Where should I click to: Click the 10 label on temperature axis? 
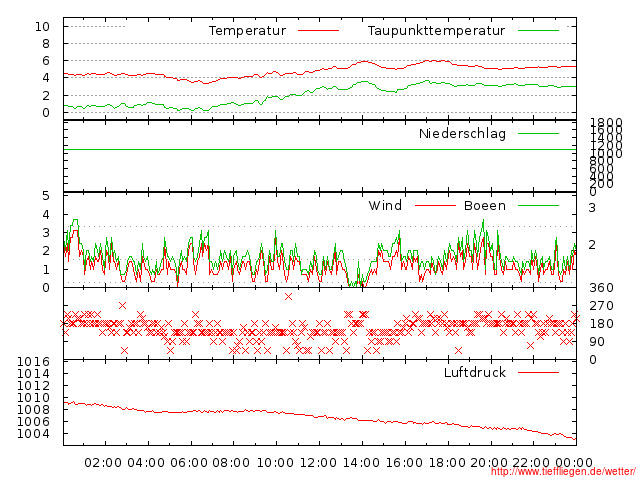[x=42, y=27]
